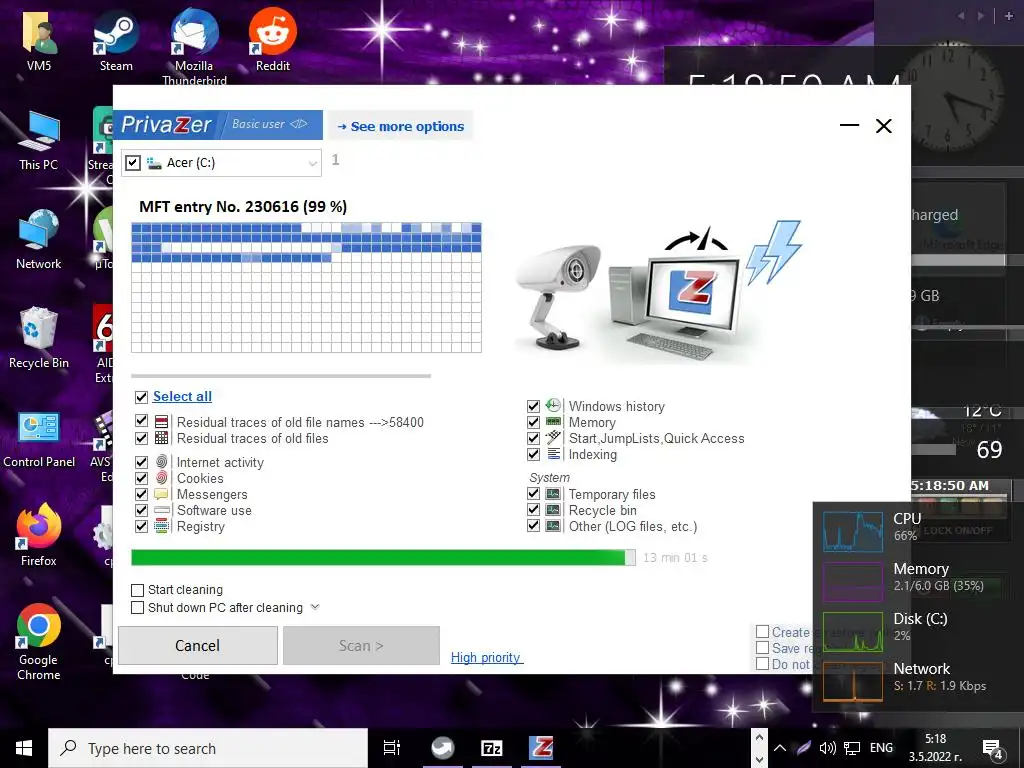Click the Temporary files icon
This screenshot has width=1024, height=768.
[x=553, y=494]
